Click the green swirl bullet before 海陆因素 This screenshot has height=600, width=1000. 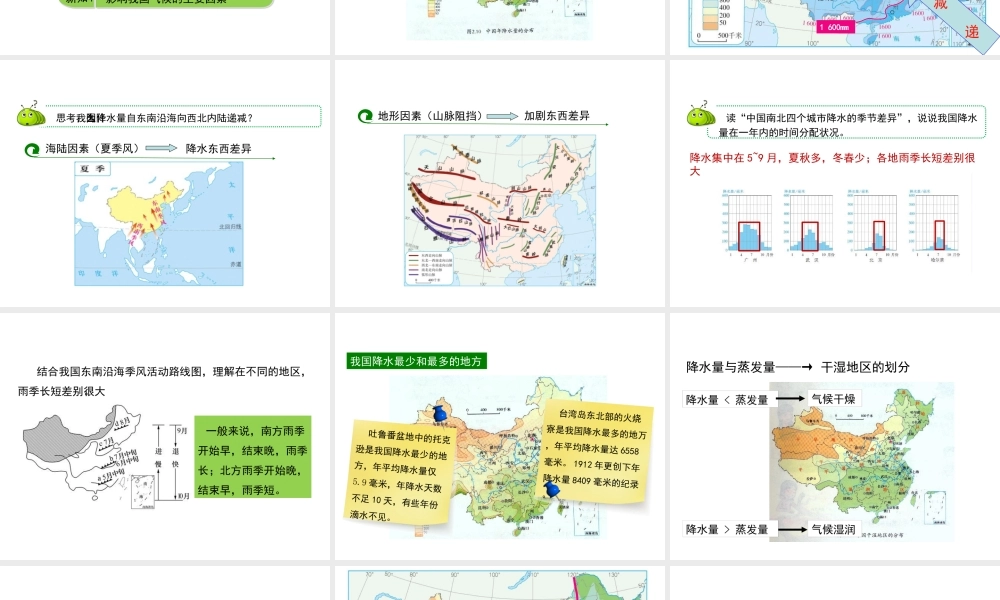pos(32,150)
